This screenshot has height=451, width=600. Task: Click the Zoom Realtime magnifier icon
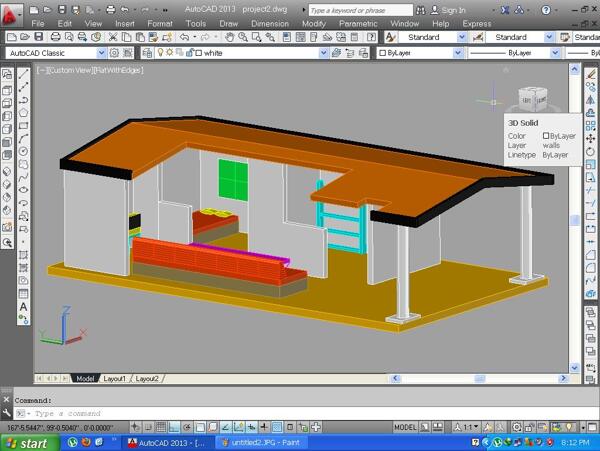tap(243, 37)
